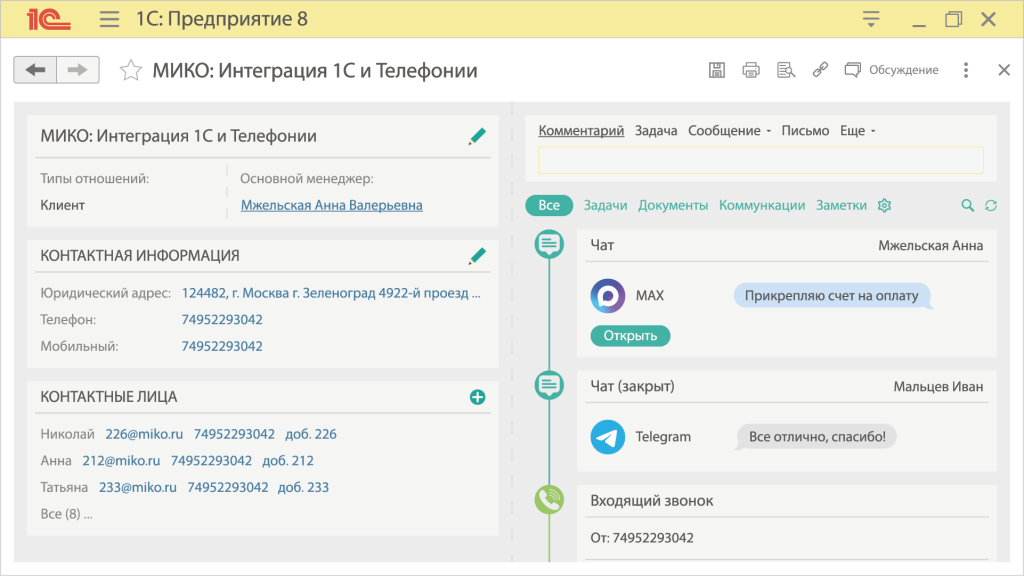Add a contact person with plus icon
Image resolution: width=1024 pixels, height=576 pixels.
coord(477,397)
